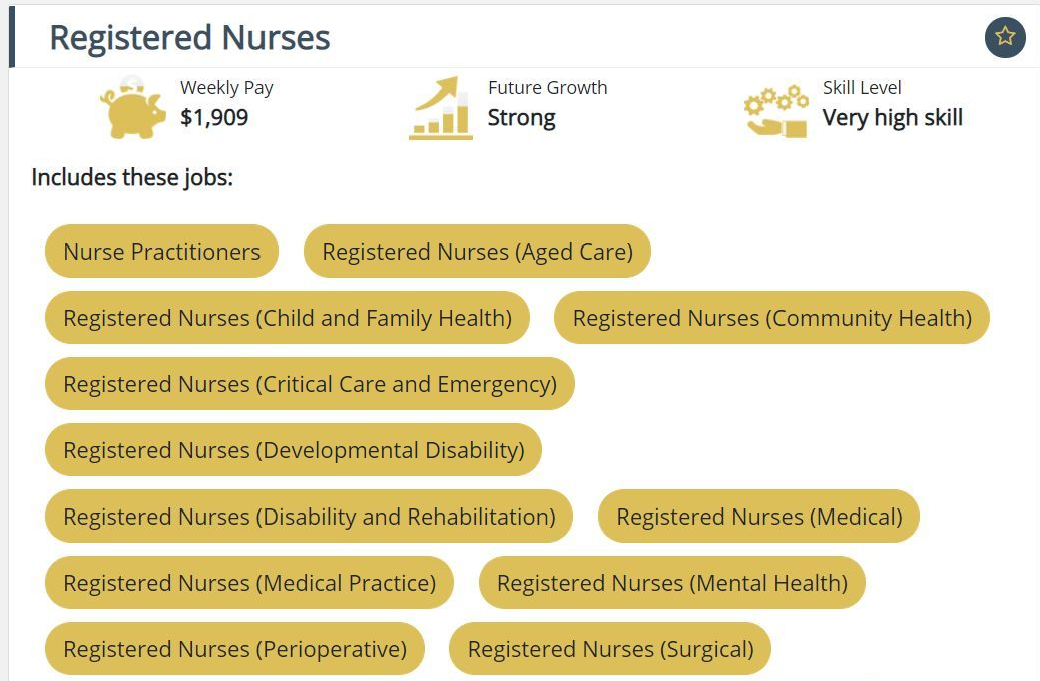This screenshot has width=1040, height=681.
Task: Open Registered Nurses (Developmental Disability)
Action: [294, 450]
